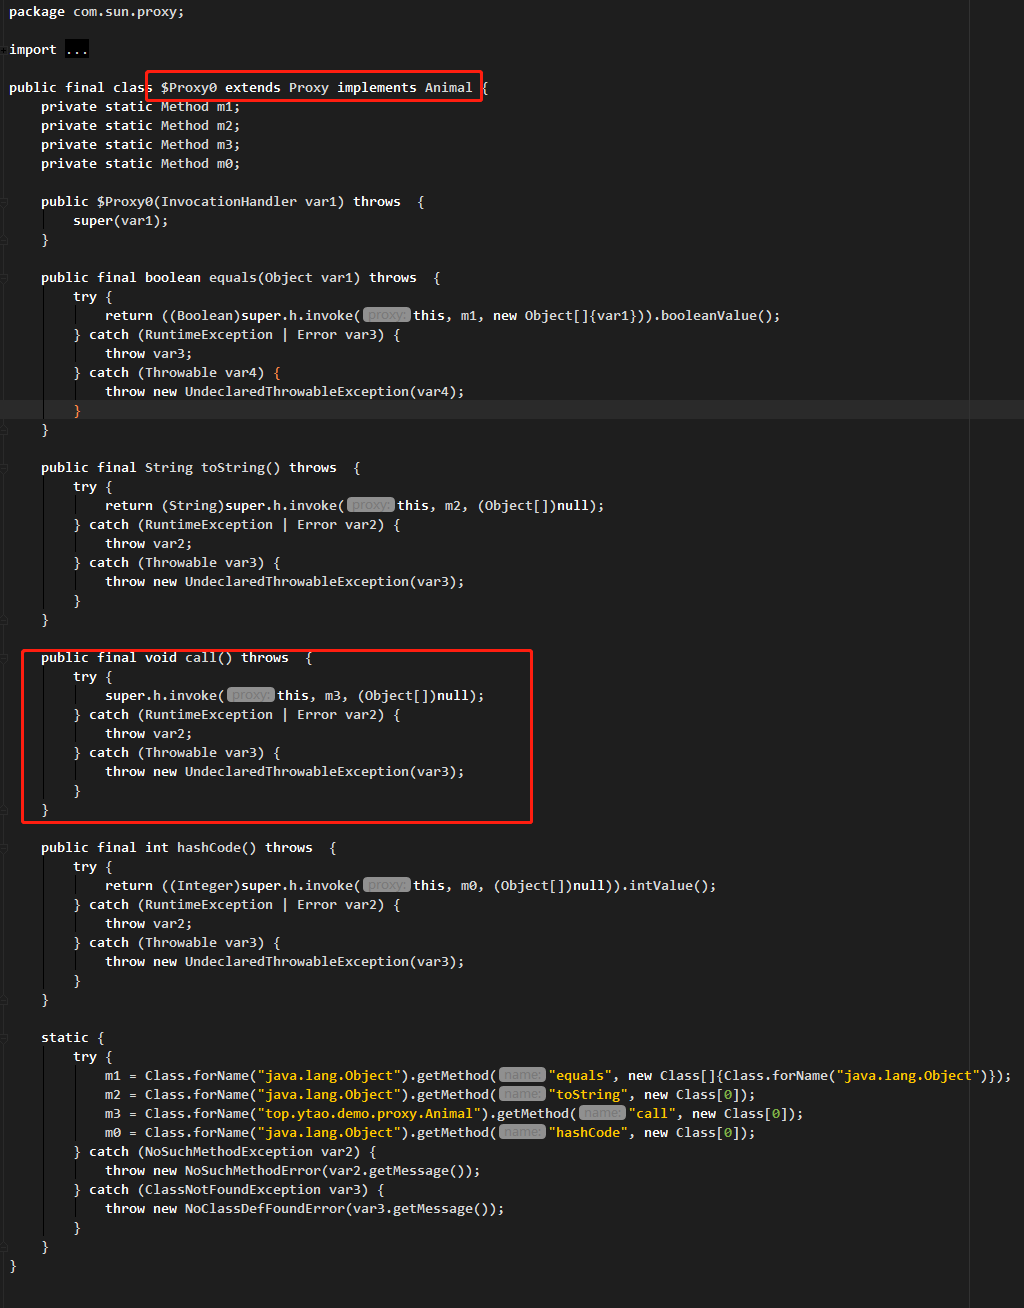Click the Animal interface name after implements
This screenshot has width=1024, height=1308.
449,88
